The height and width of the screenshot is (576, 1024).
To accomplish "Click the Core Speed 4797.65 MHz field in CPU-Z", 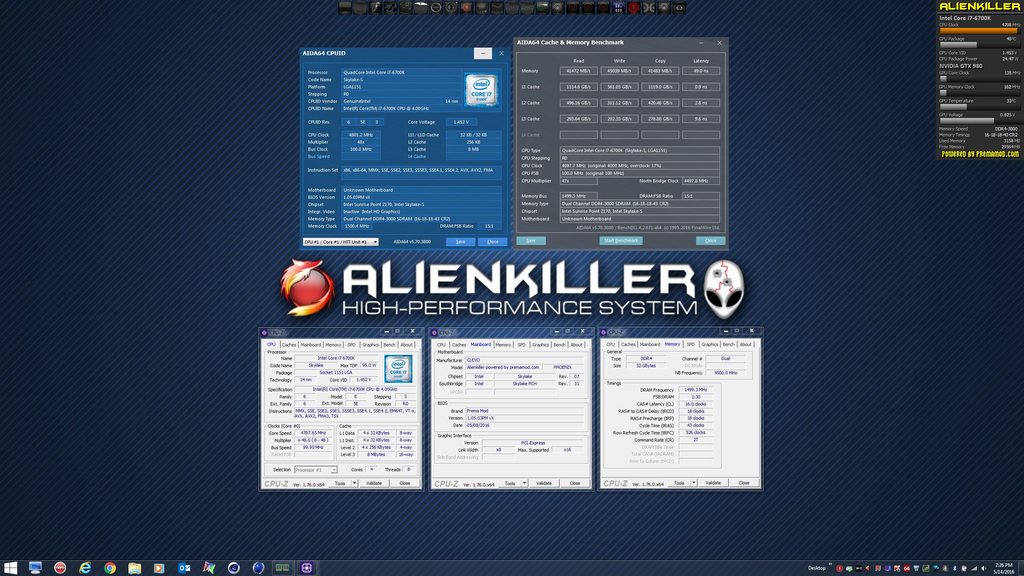I will tap(313, 433).
